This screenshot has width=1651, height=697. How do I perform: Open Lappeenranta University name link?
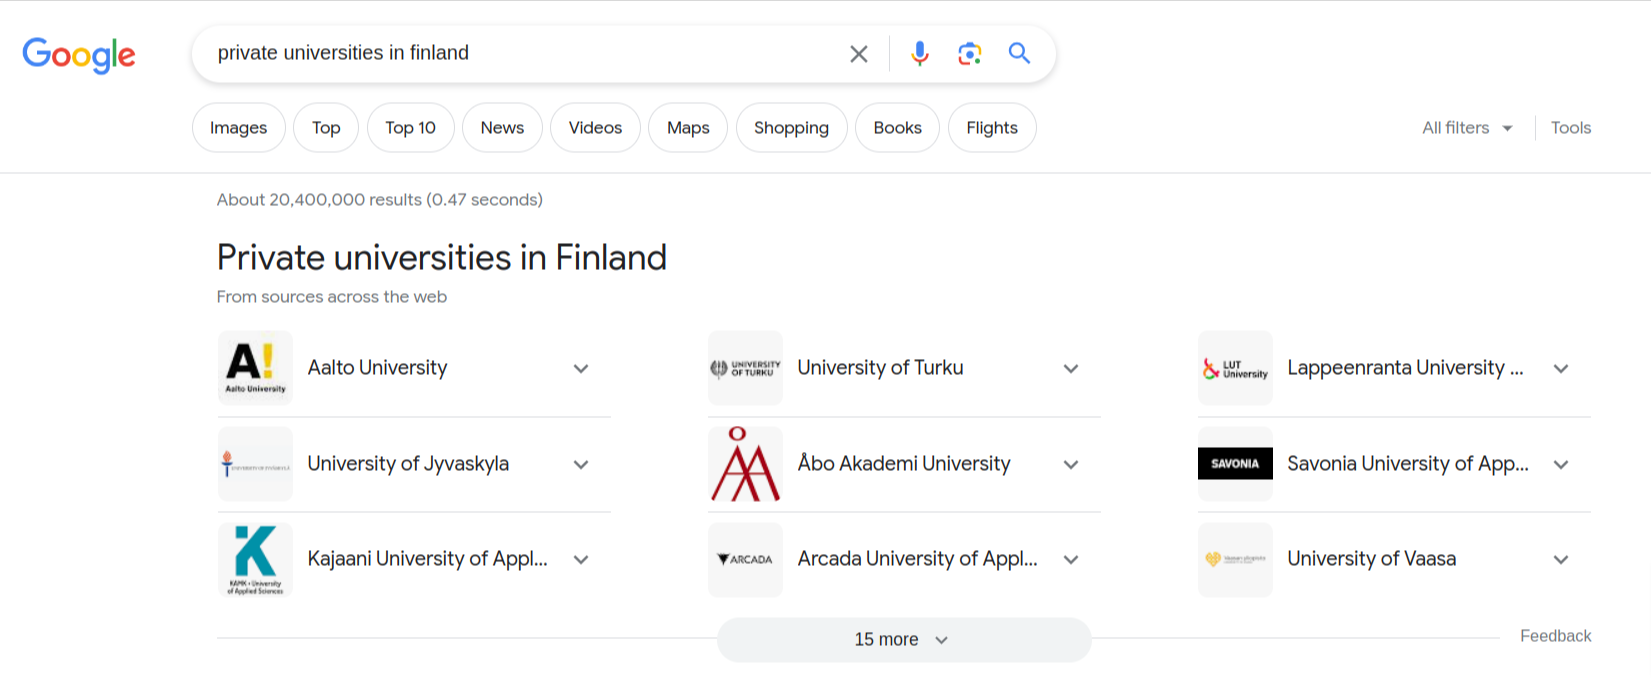point(1405,368)
